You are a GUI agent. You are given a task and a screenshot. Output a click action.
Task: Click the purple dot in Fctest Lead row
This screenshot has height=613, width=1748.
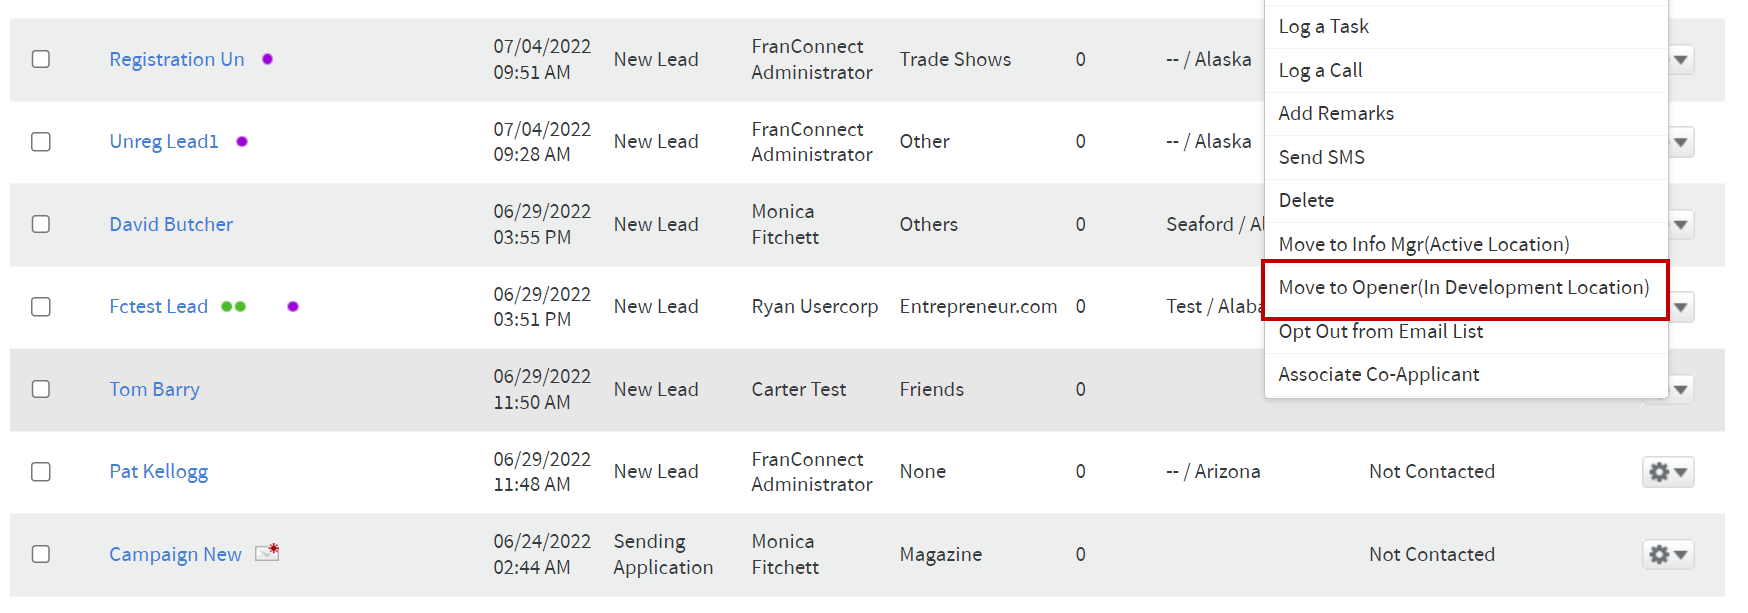point(293,307)
